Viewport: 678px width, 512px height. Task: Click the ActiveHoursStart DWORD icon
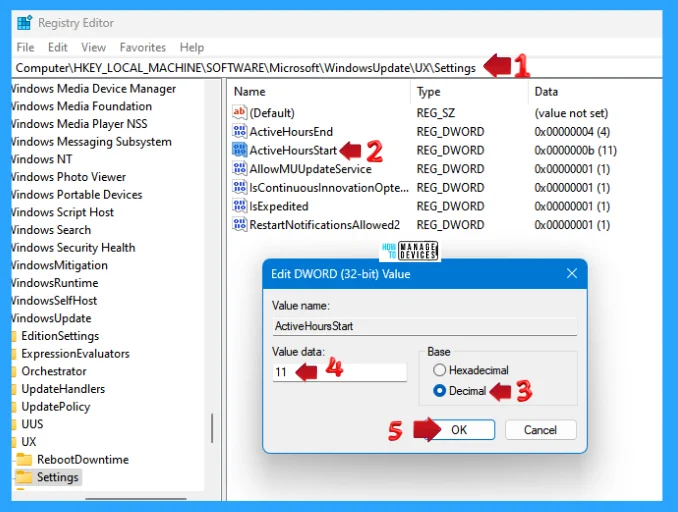(239, 150)
